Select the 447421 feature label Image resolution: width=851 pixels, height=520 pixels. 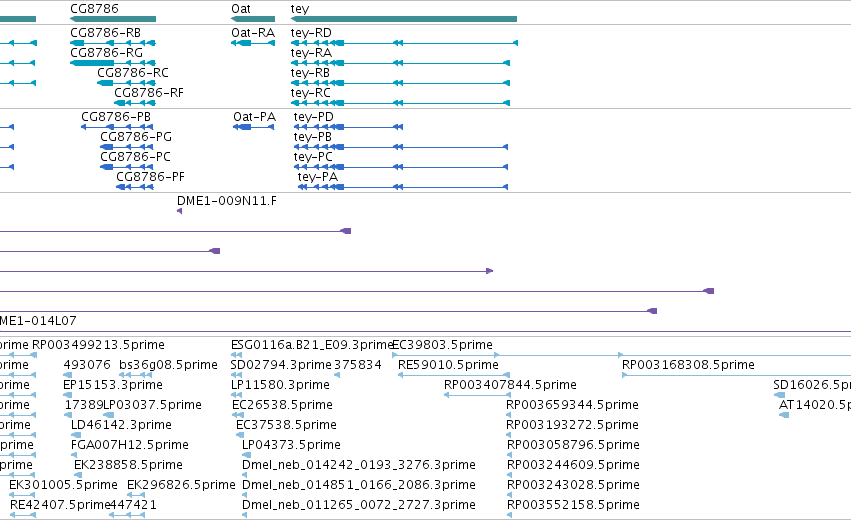pos(133,505)
